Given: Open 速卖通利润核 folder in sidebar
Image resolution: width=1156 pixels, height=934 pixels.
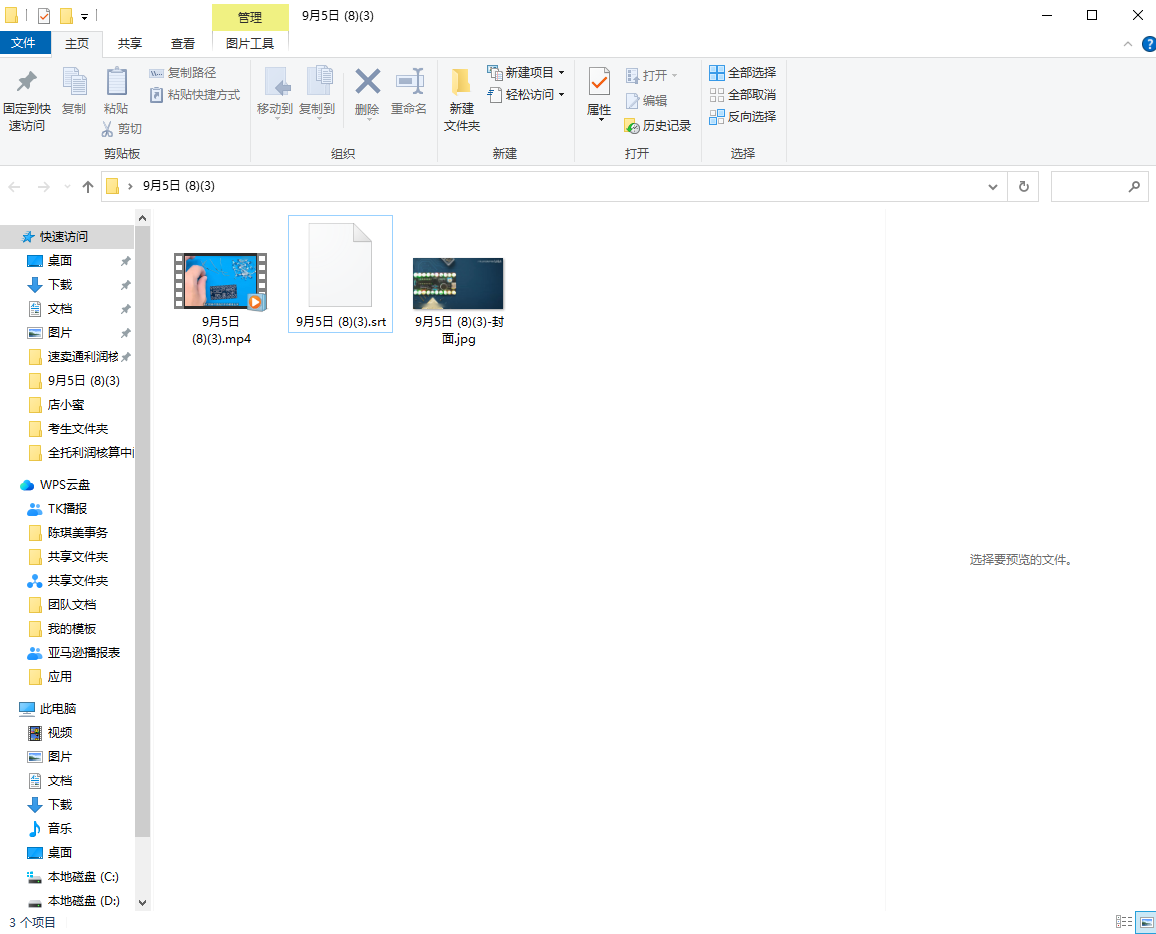Looking at the screenshot, I should pyautogui.click(x=83, y=357).
